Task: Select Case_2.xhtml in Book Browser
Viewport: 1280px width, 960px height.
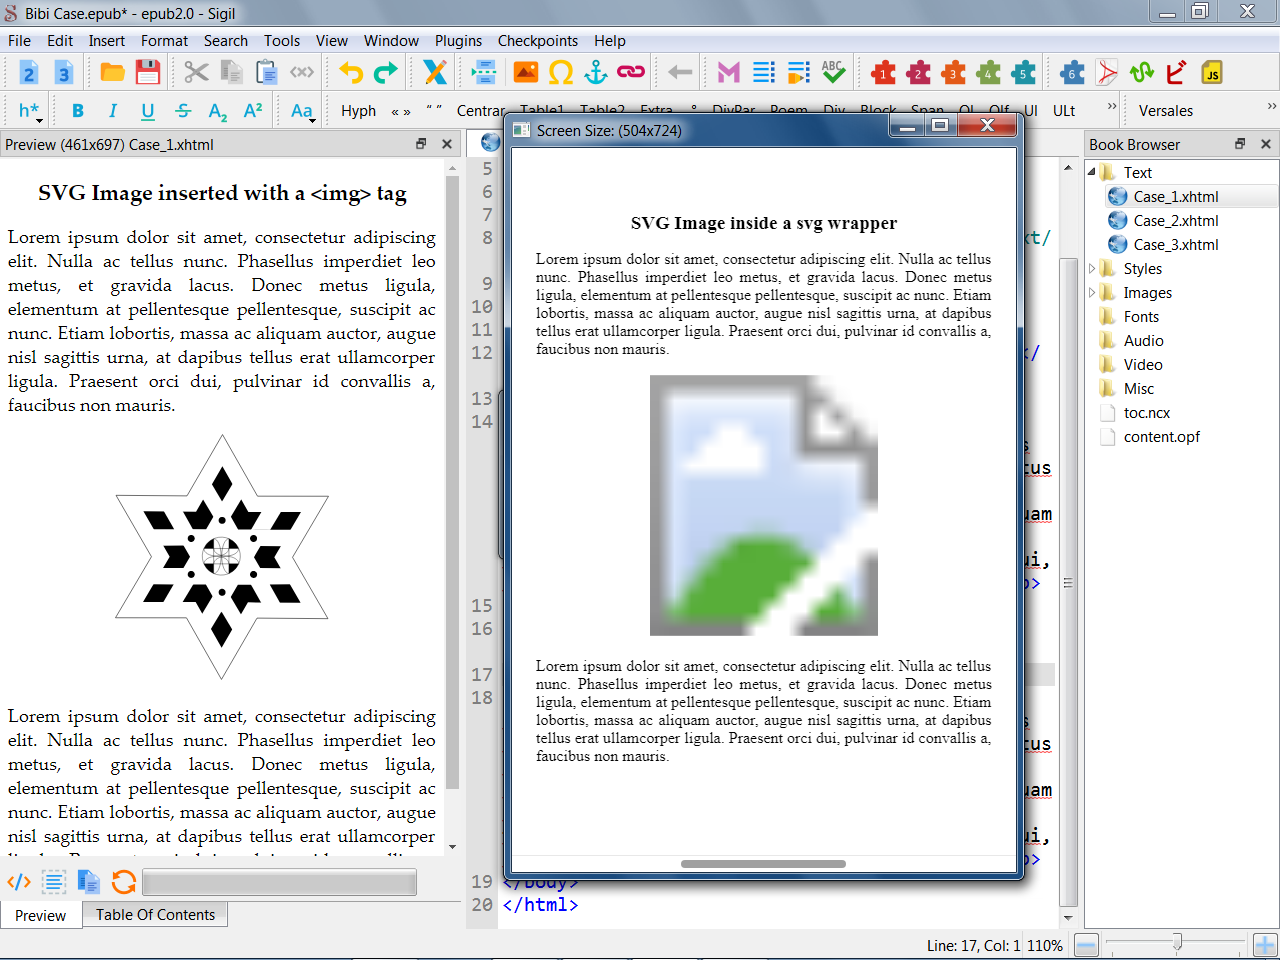Action: 1176,221
